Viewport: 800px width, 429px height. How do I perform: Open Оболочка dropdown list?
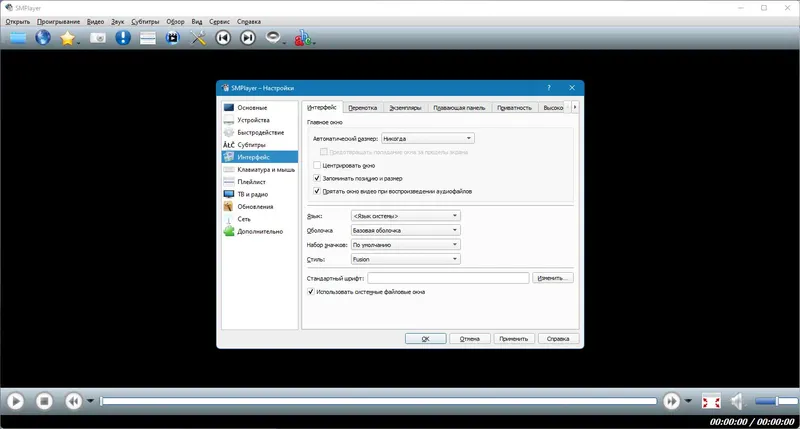pyautogui.click(x=406, y=230)
